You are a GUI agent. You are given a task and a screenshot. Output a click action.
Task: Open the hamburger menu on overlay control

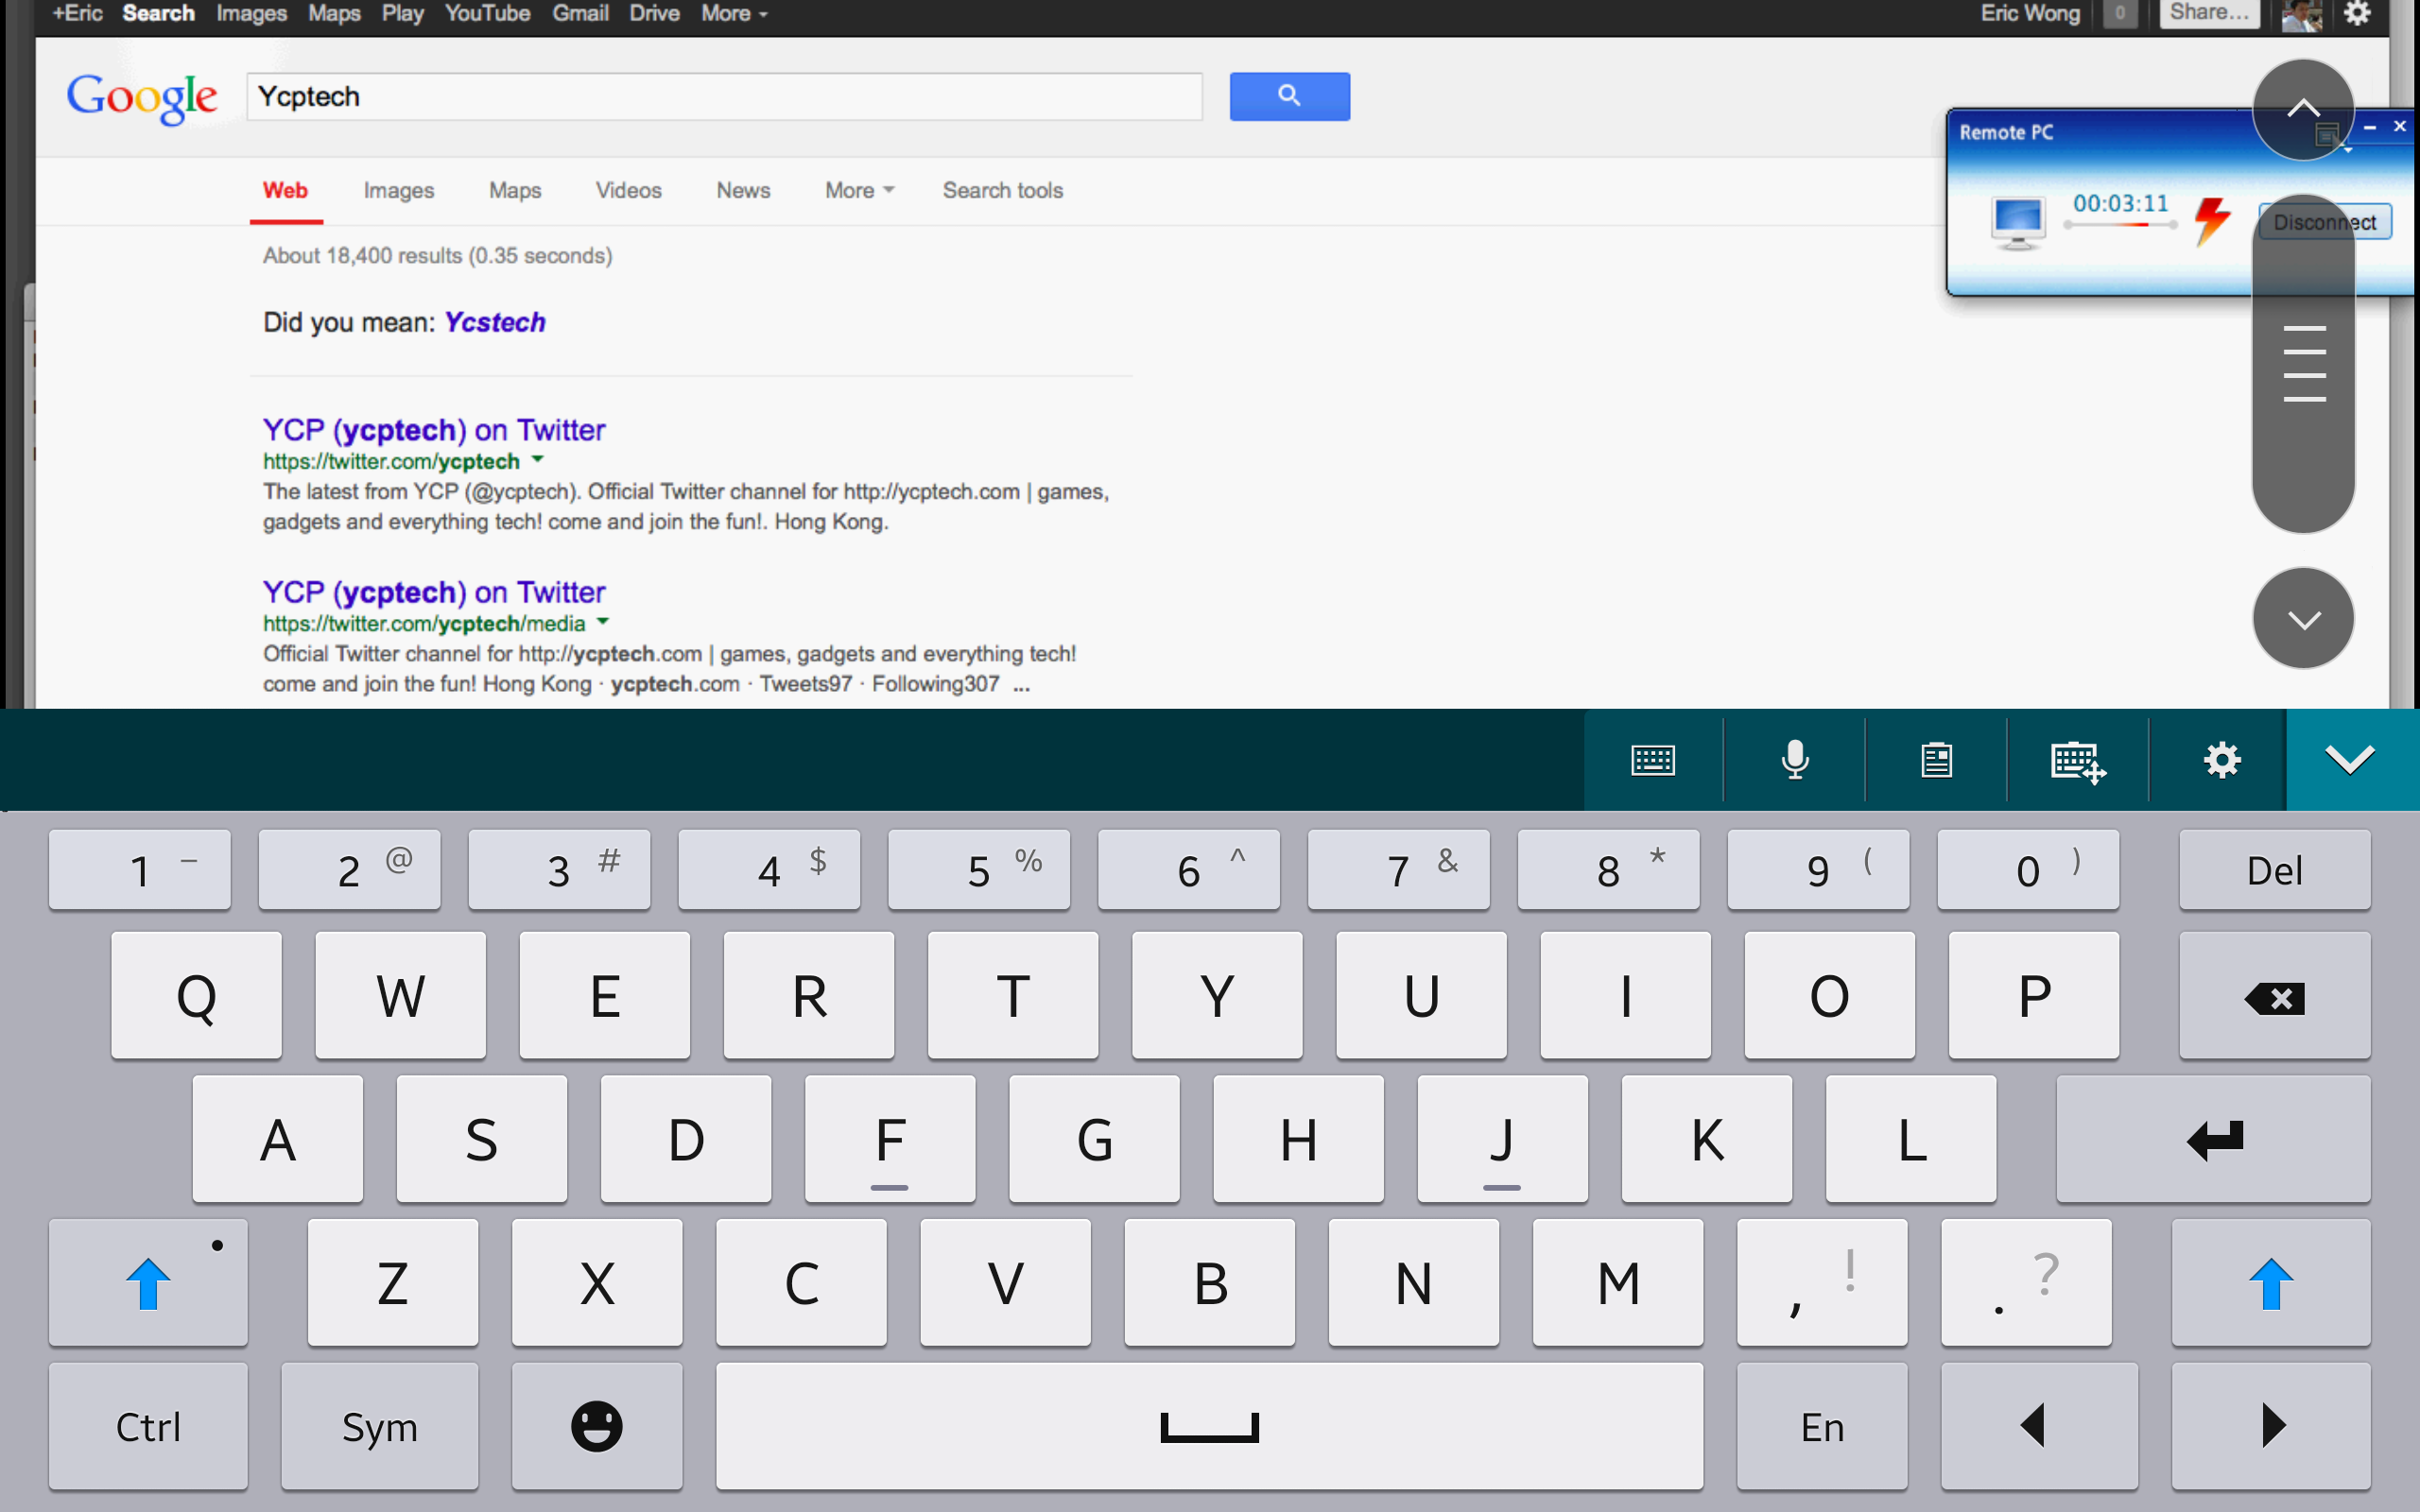tap(2304, 364)
